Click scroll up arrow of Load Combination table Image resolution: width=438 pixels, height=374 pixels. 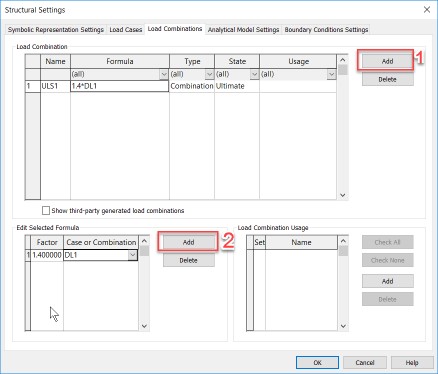(343, 60)
